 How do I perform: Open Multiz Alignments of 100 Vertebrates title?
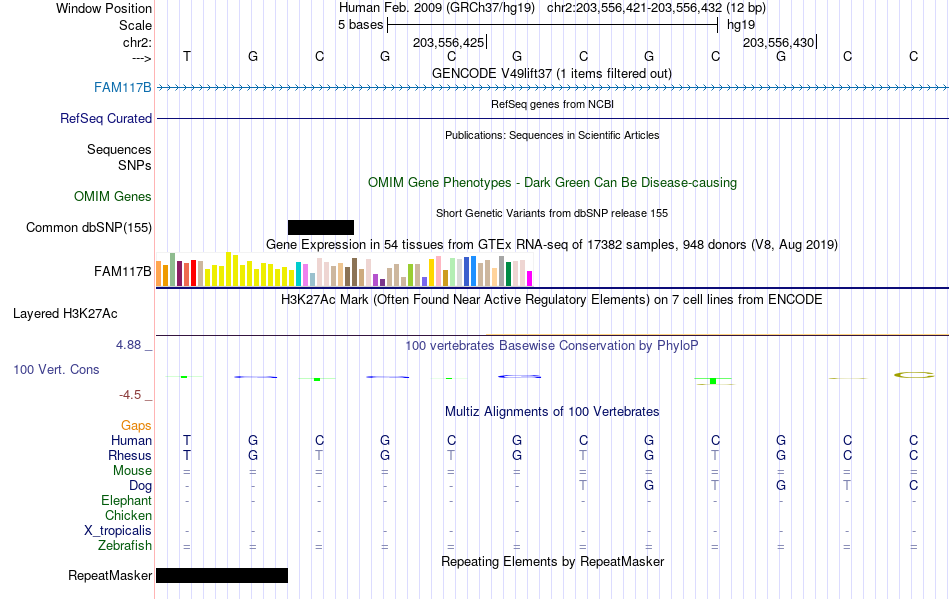click(552, 411)
